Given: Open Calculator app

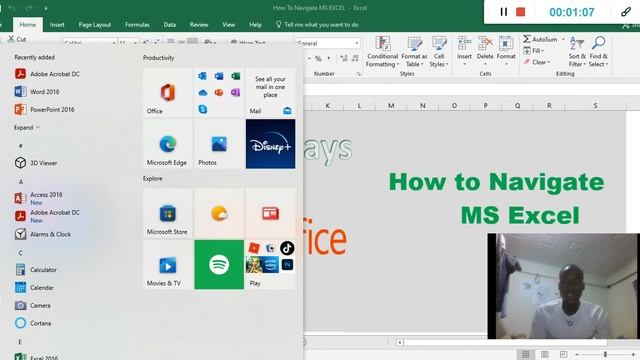Looking at the screenshot, I should click(x=36, y=270).
